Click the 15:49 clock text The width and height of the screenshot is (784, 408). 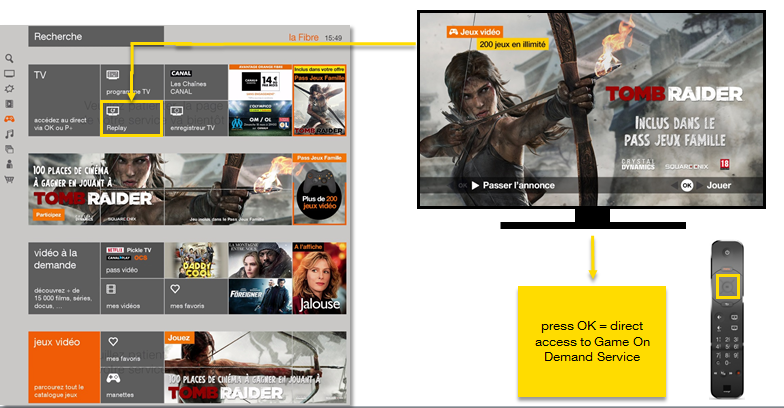[333, 38]
